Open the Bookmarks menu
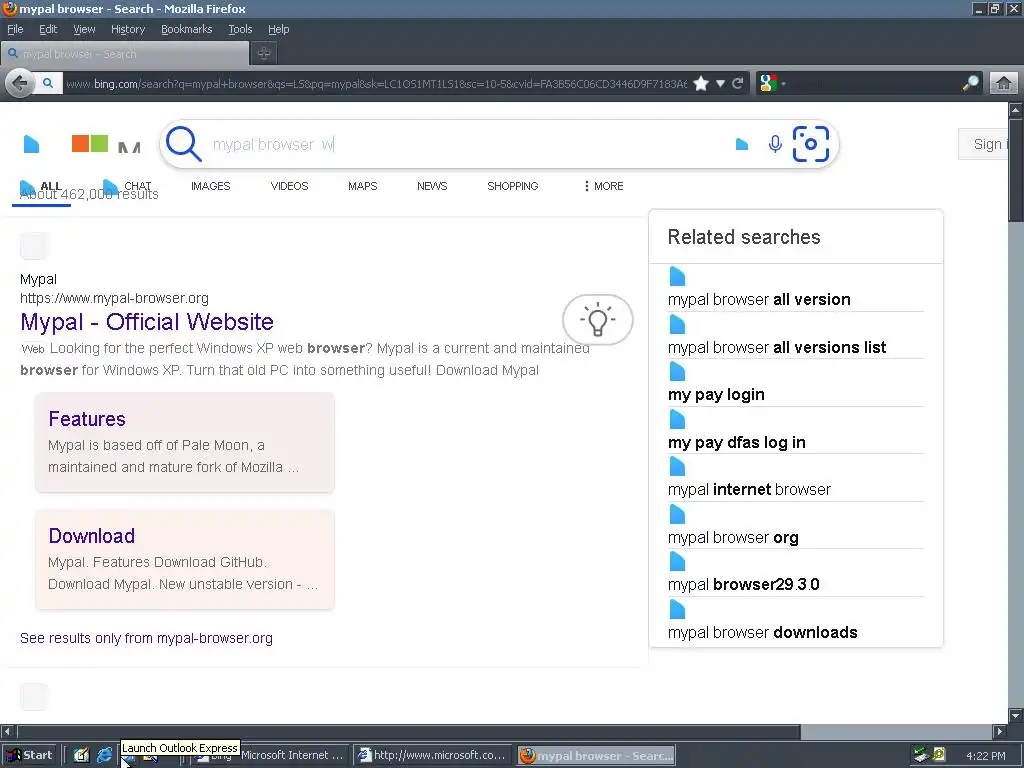 coord(187,29)
